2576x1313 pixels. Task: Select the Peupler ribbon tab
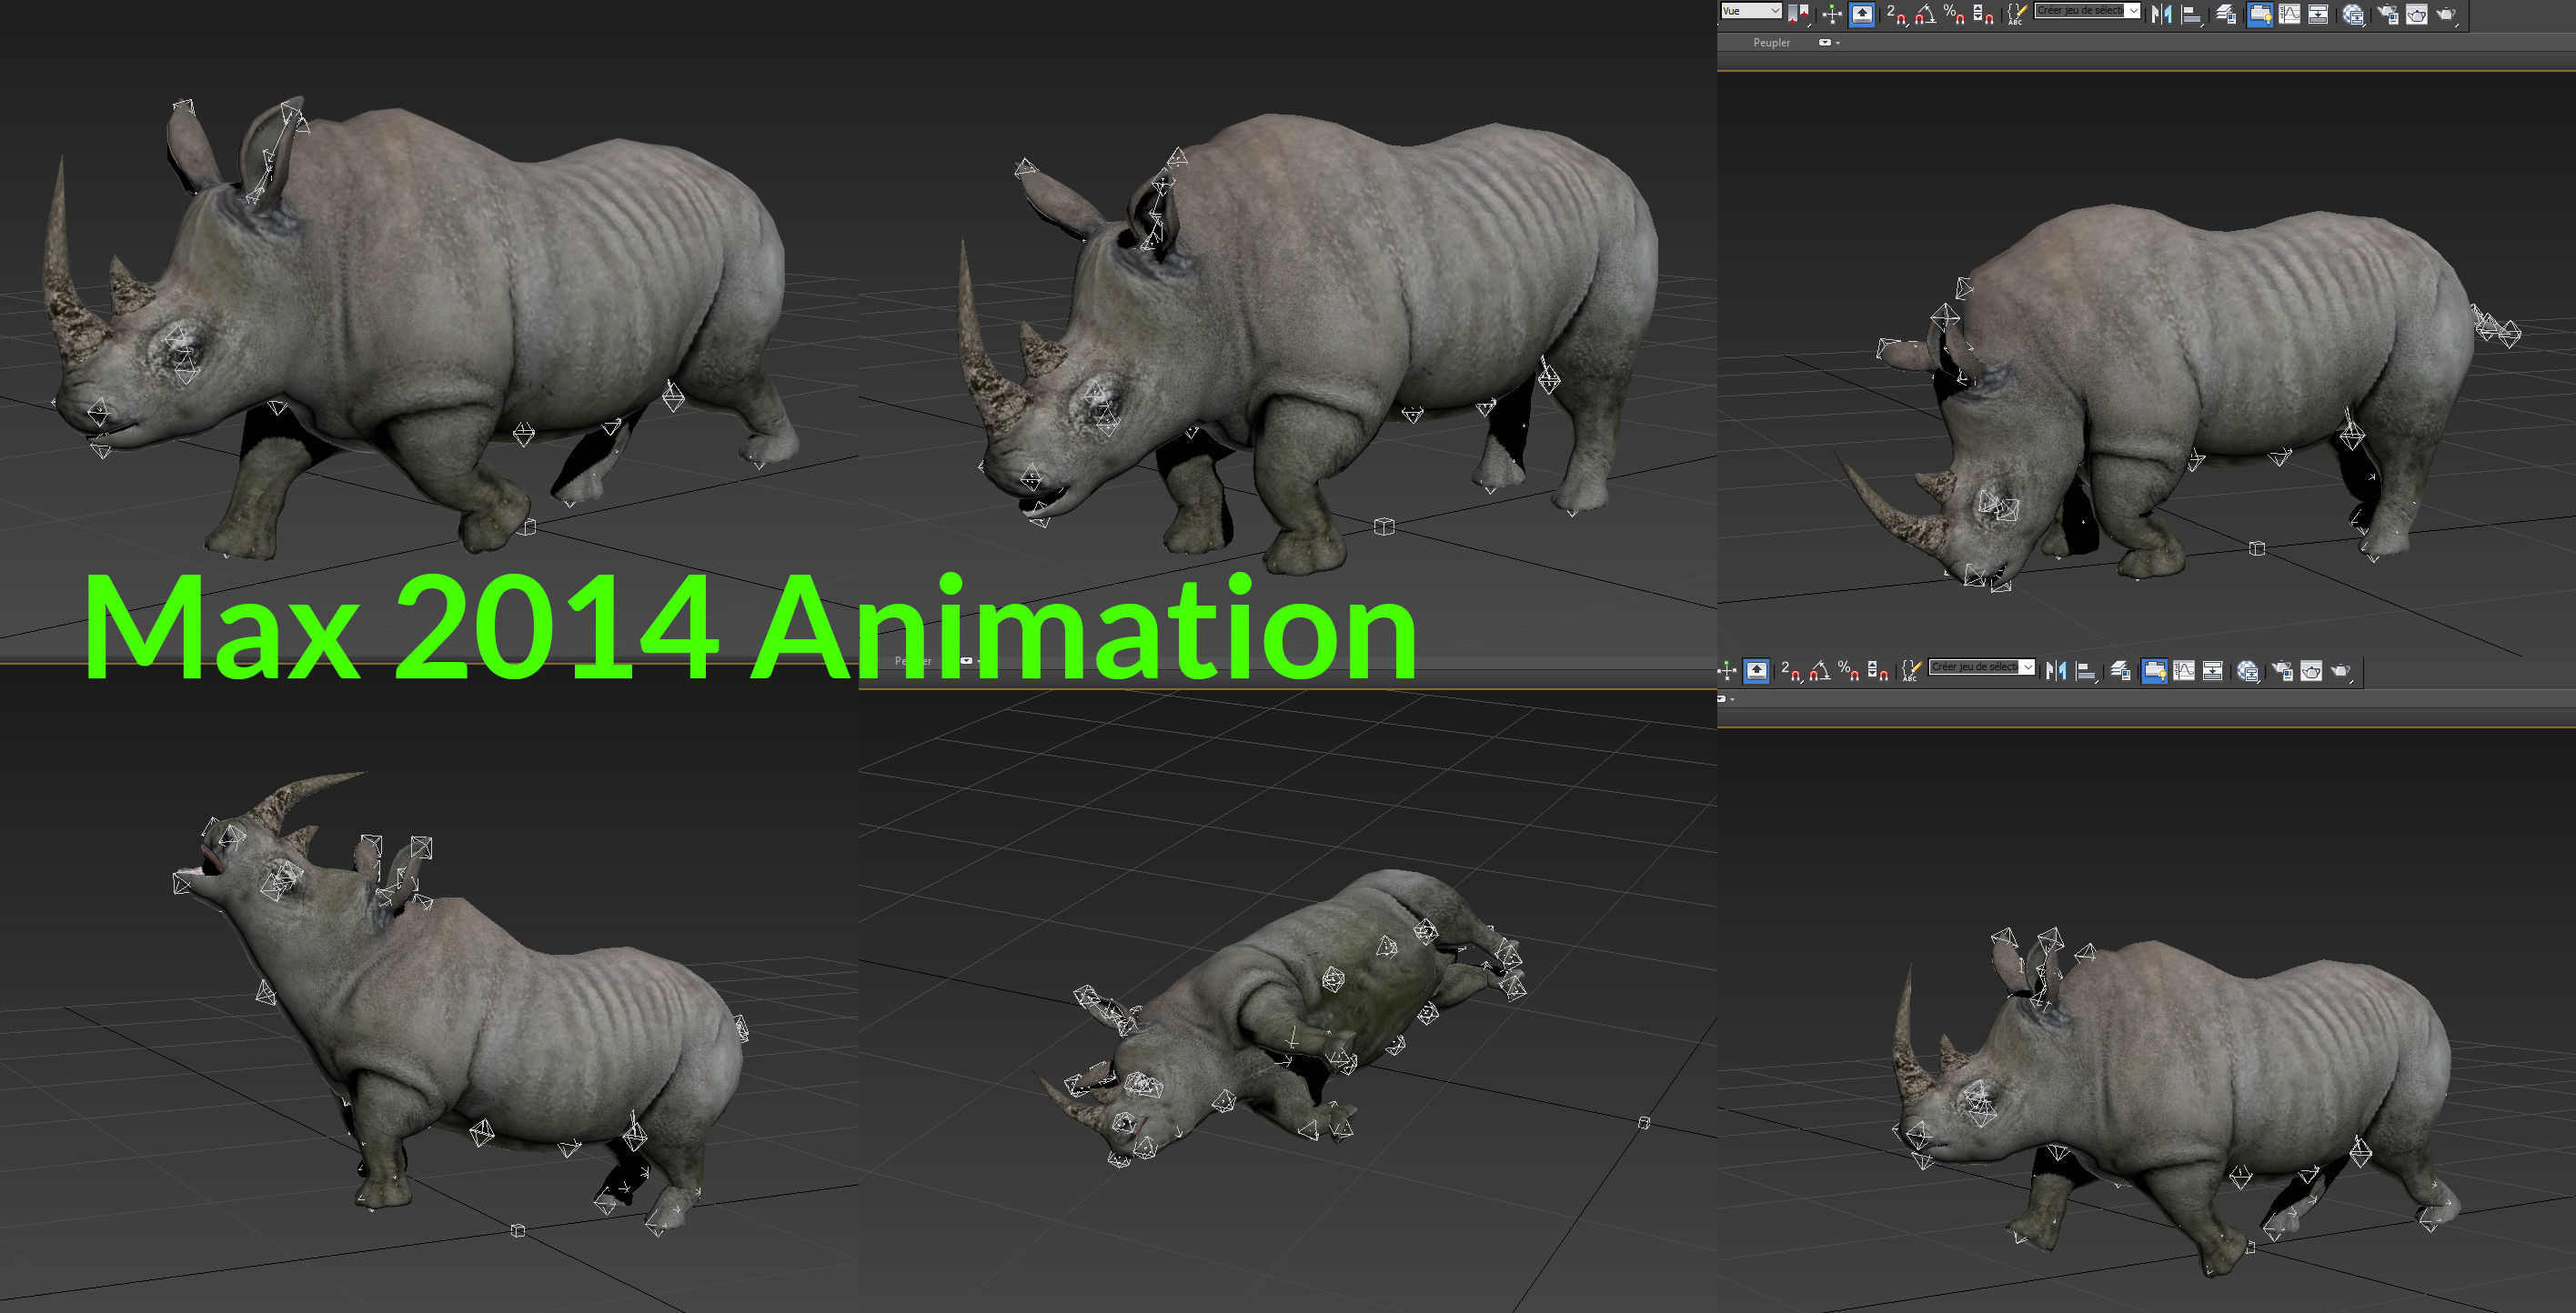[x=1772, y=43]
